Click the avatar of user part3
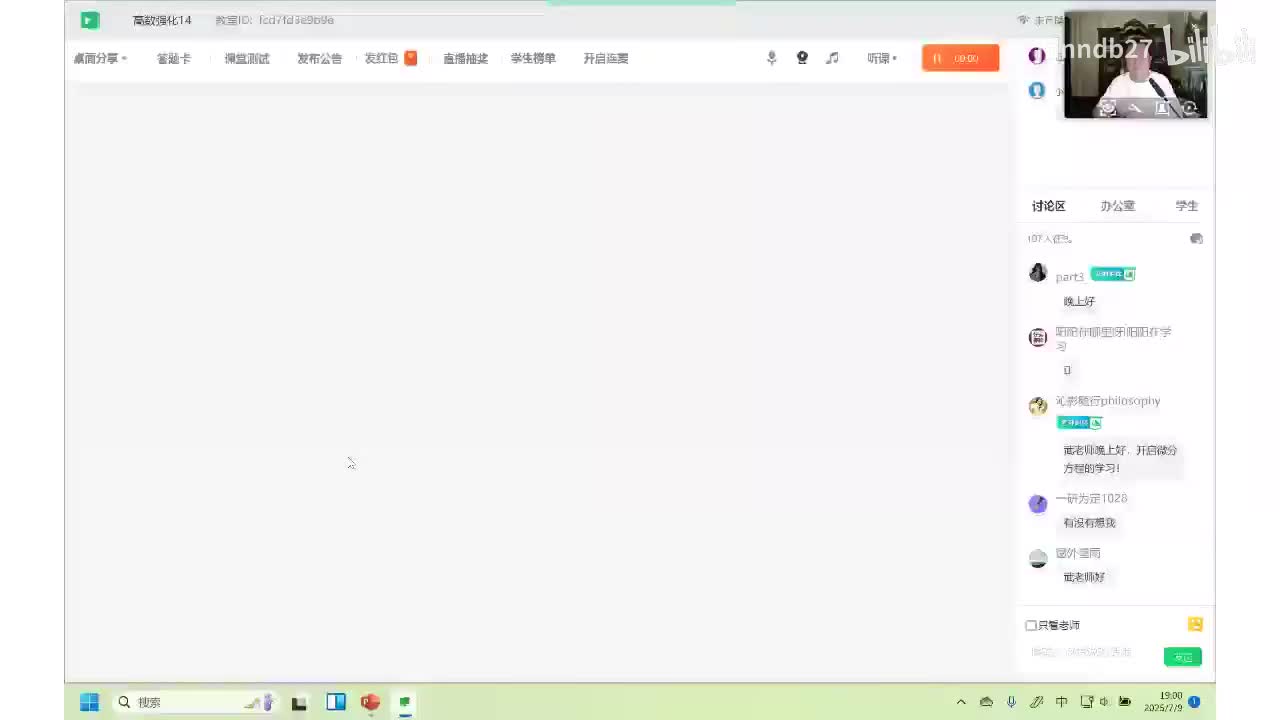 coord(1038,273)
